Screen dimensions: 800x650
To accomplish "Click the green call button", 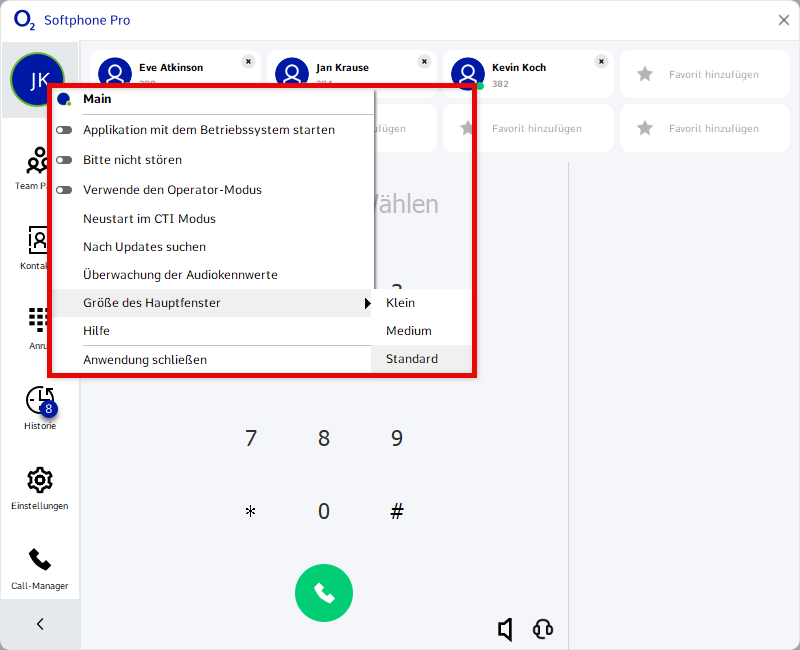I will click(x=323, y=593).
